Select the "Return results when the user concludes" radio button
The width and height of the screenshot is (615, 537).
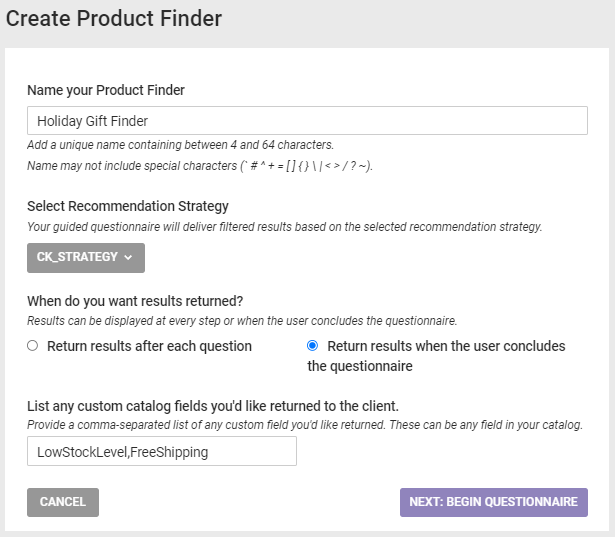313,346
